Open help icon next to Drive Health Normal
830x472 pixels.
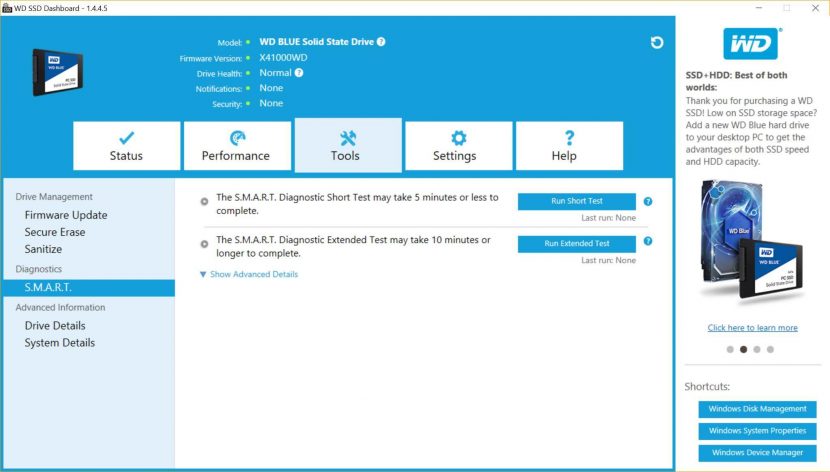[299, 73]
